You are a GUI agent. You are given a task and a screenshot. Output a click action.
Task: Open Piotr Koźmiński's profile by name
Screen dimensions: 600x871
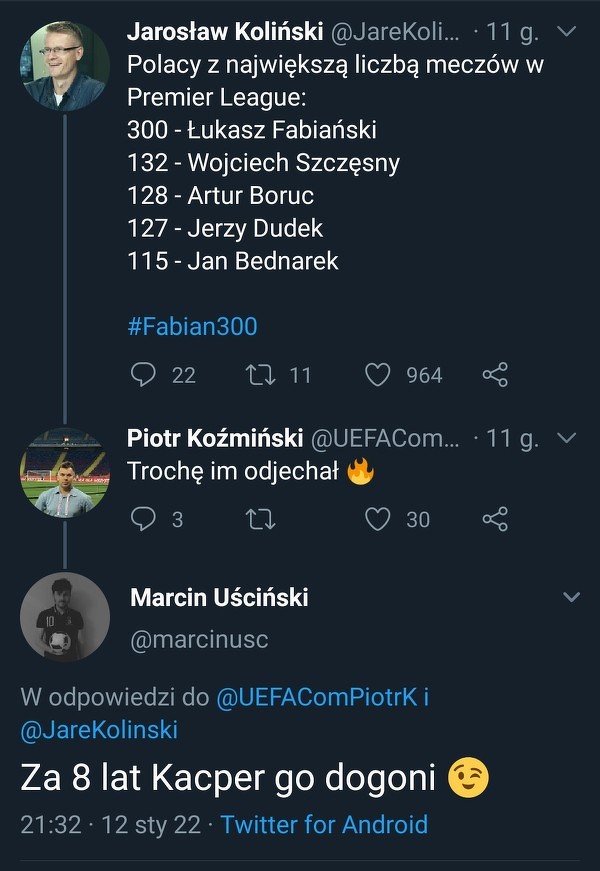[x=215, y=438]
